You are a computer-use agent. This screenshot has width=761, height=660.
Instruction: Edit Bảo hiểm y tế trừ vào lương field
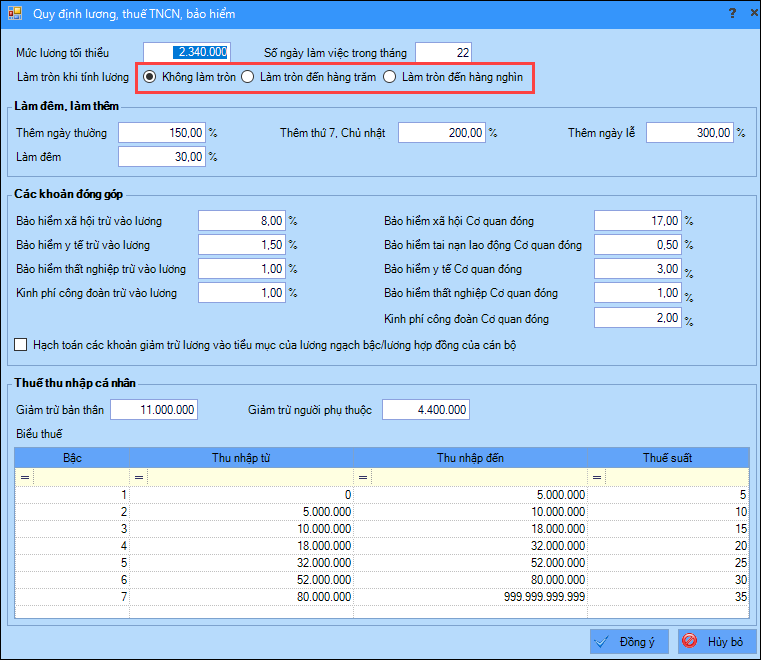[242, 245]
